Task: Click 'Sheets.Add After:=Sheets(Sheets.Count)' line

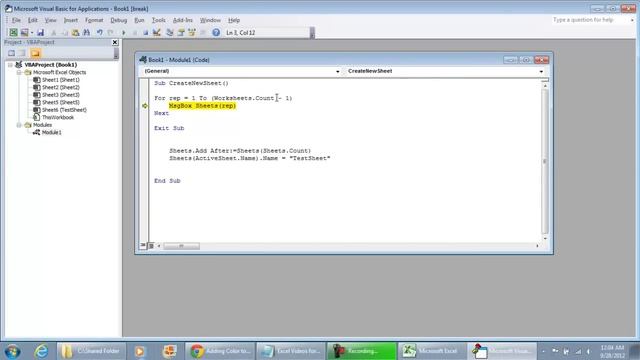Action: 240,151
